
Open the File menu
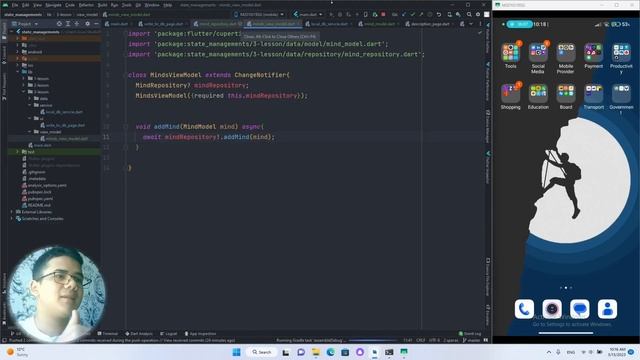(x=15, y=5)
